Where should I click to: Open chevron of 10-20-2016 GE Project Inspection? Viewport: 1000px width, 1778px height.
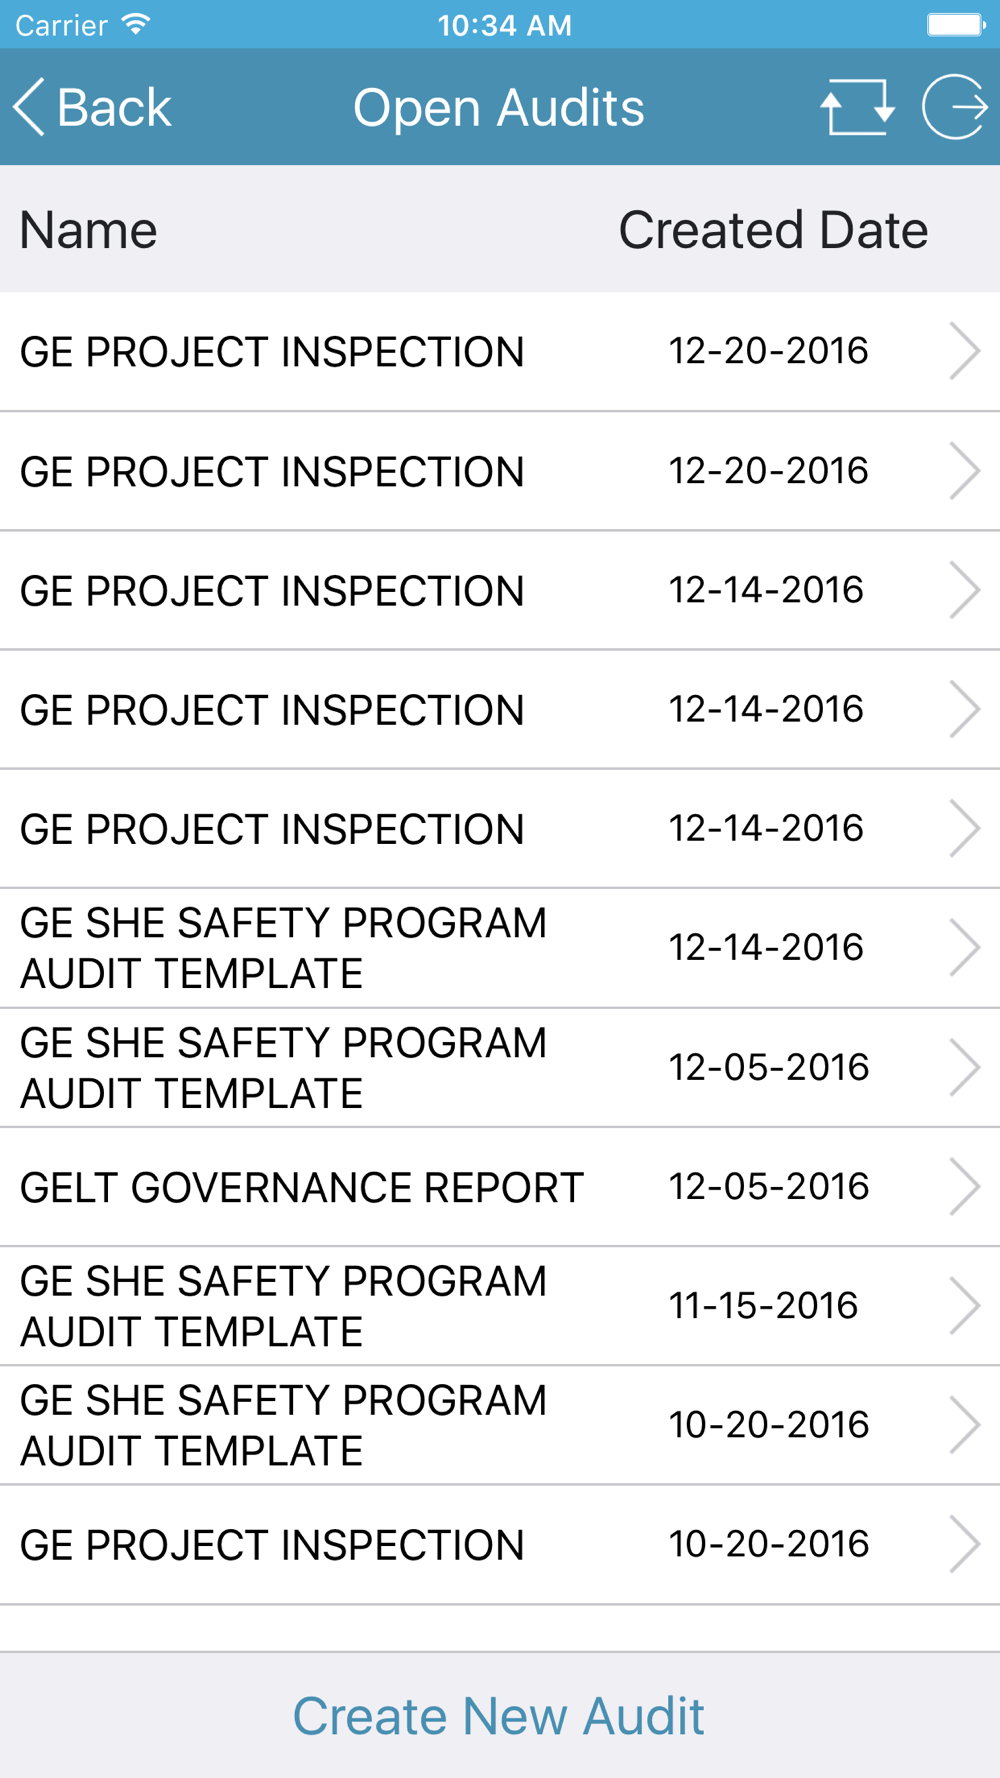click(x=964, y=1545)
